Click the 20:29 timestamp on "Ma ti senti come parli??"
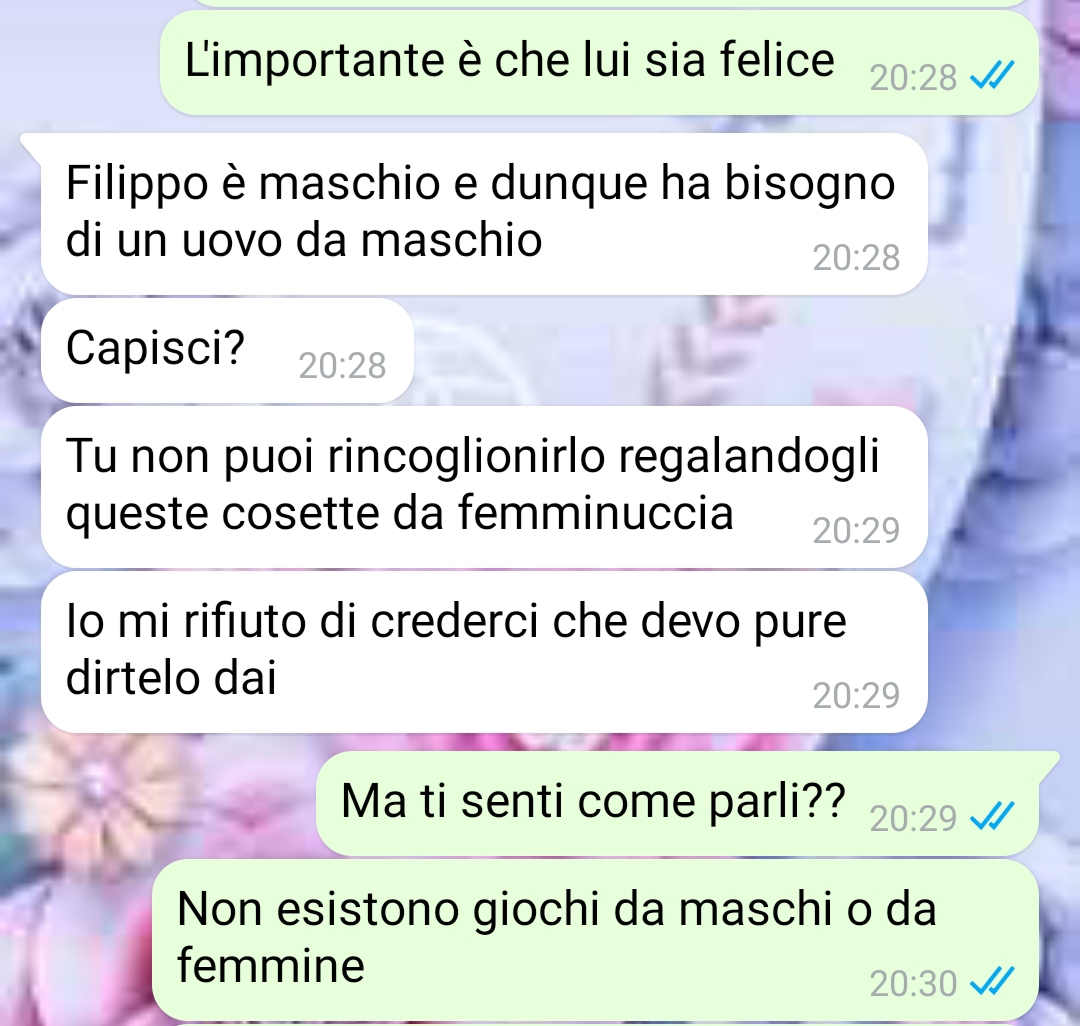The image size is (1080, 1026). (x=913, y=818)
